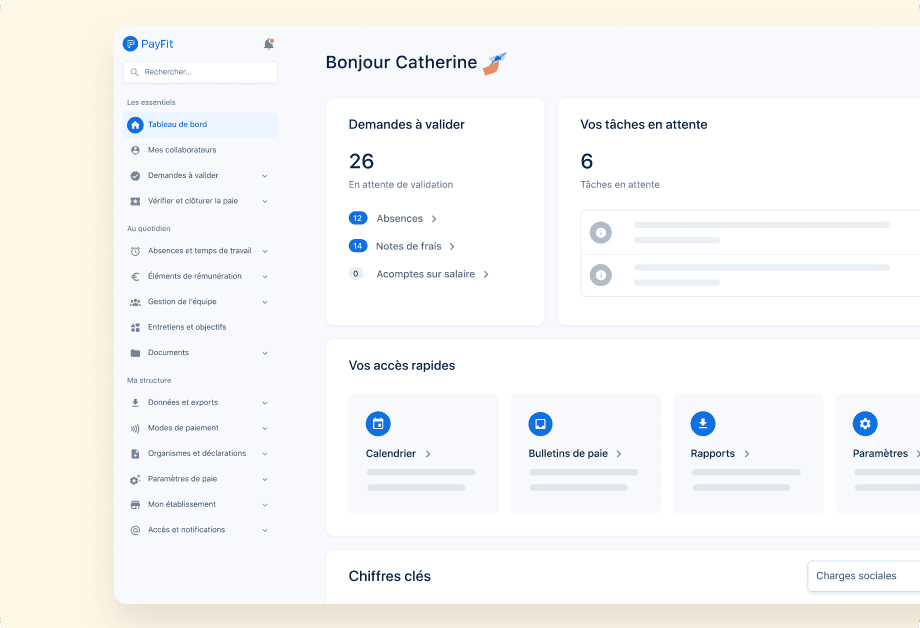Click the "En attente de validation" text
The width and height of the screenshot is (920, 628).
point(401,185)
